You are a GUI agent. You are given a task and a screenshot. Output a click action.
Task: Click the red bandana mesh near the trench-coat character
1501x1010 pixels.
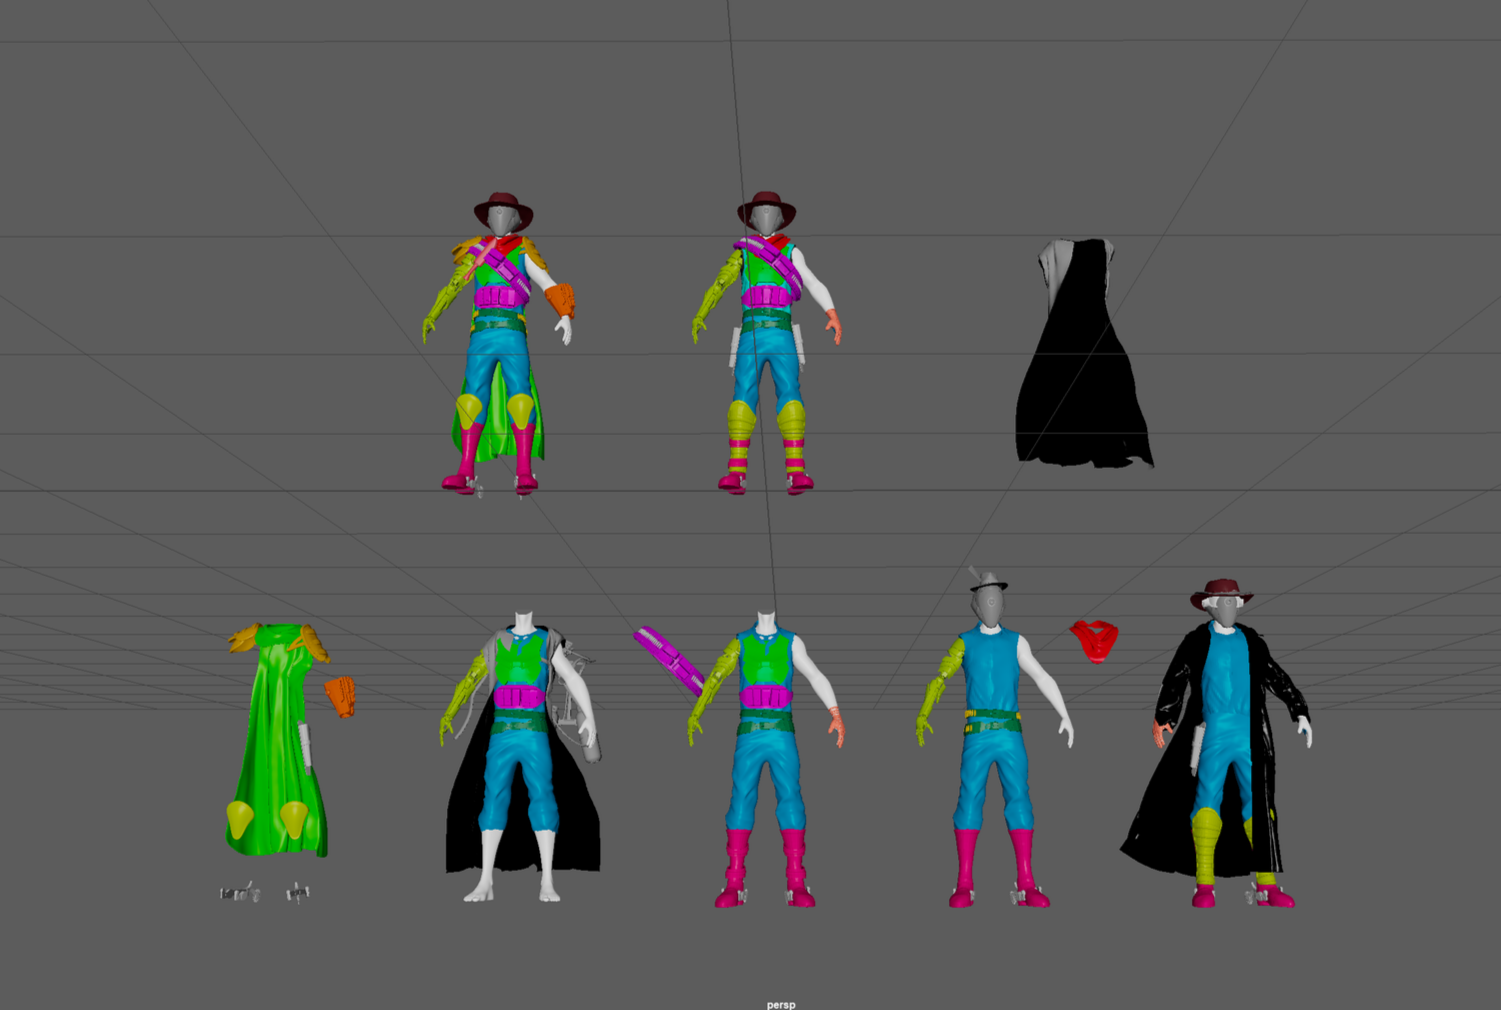pyautogui.click(x=1093, y=640)
